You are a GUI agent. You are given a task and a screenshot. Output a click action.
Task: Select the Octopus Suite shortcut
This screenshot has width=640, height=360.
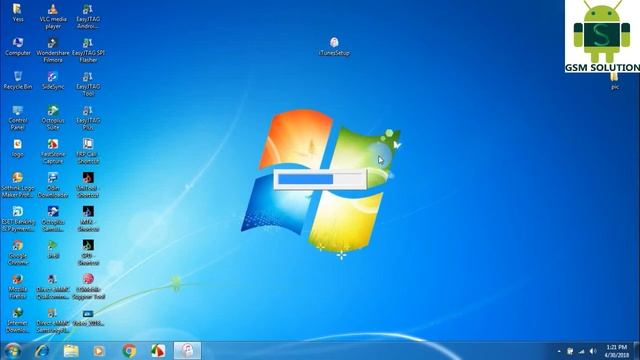coord(53,118)
